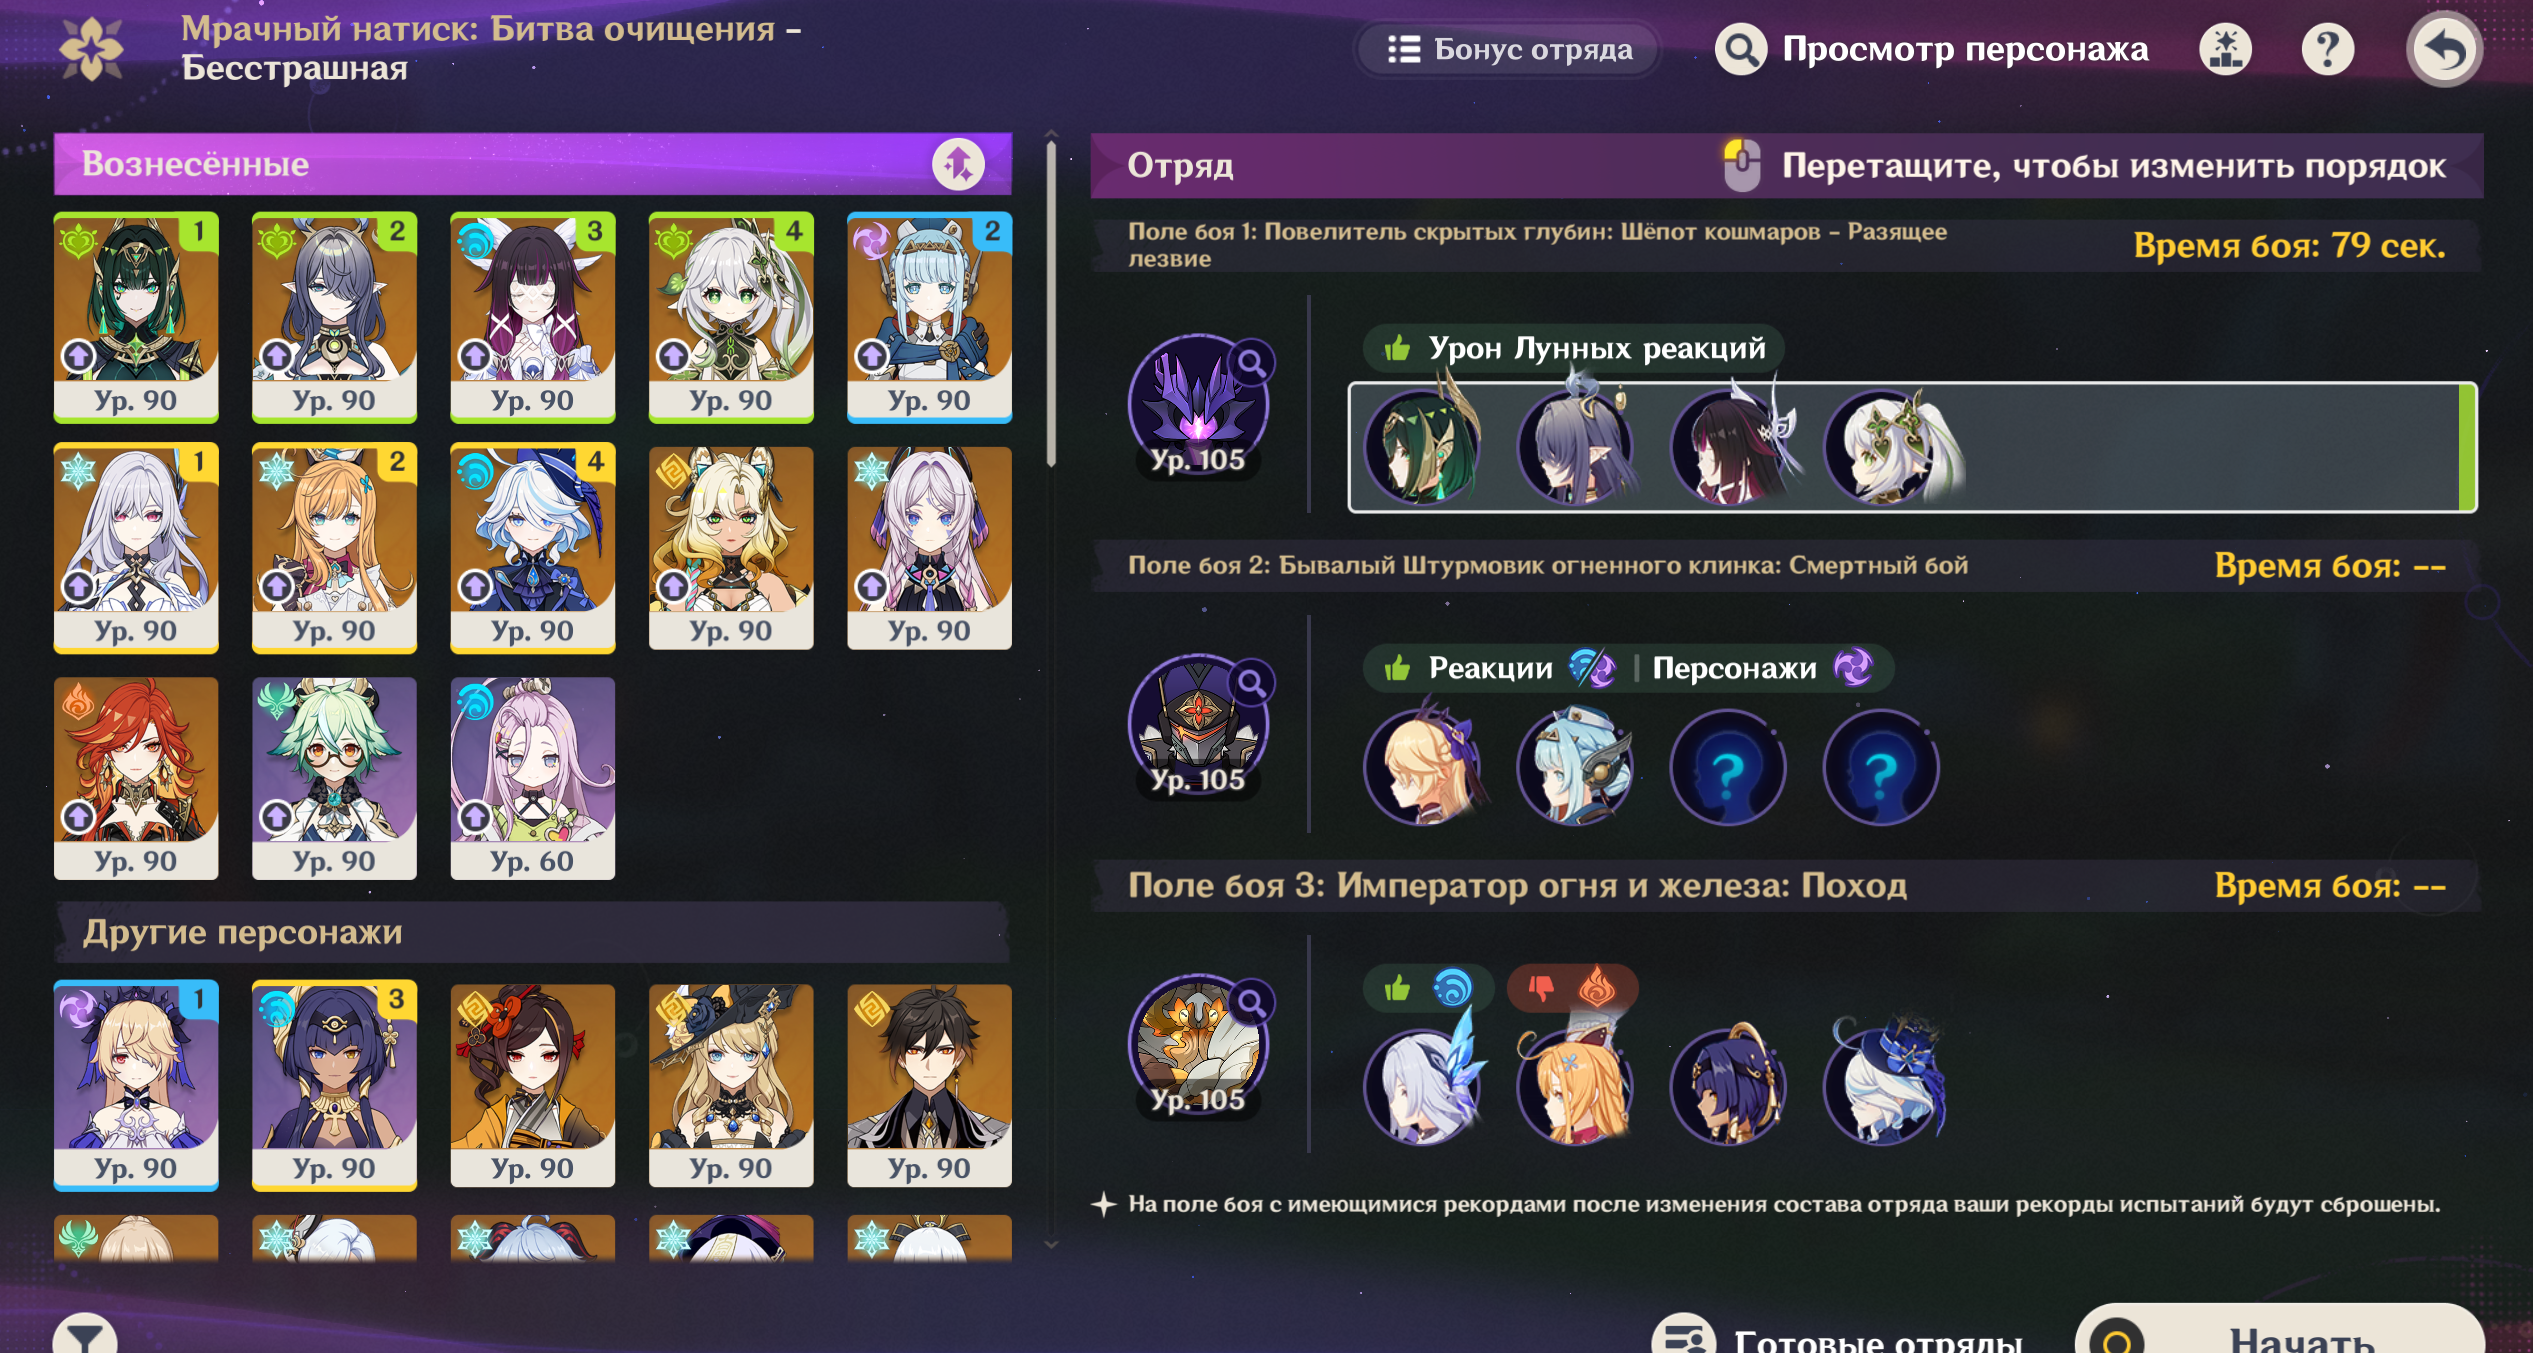The width and height of the screenshot is (2533, 1353).
Task: Toggle the orange-haired character numbered 2
Action: click(334, 548)
